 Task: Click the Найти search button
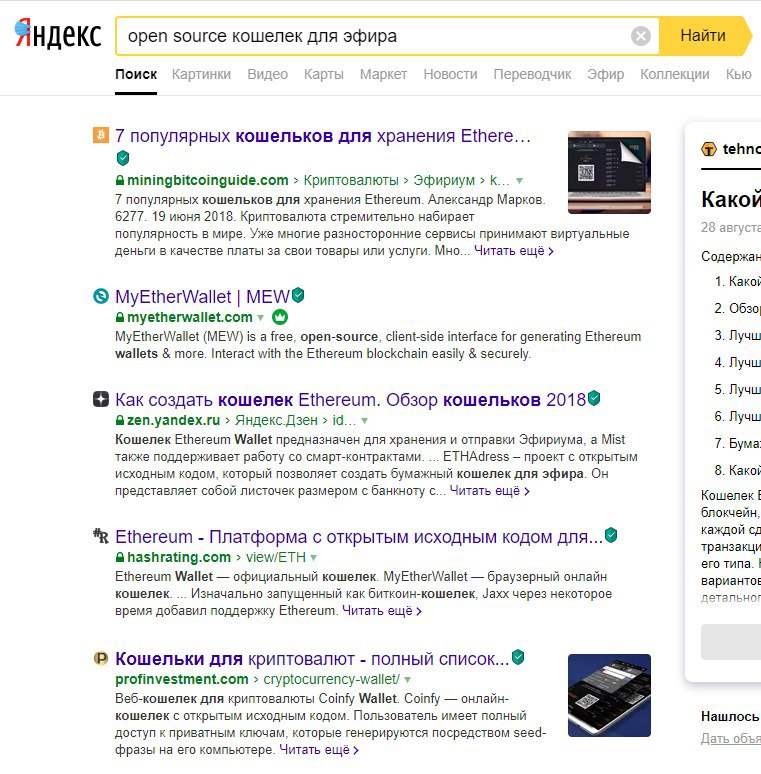click(x=703, y=36)
